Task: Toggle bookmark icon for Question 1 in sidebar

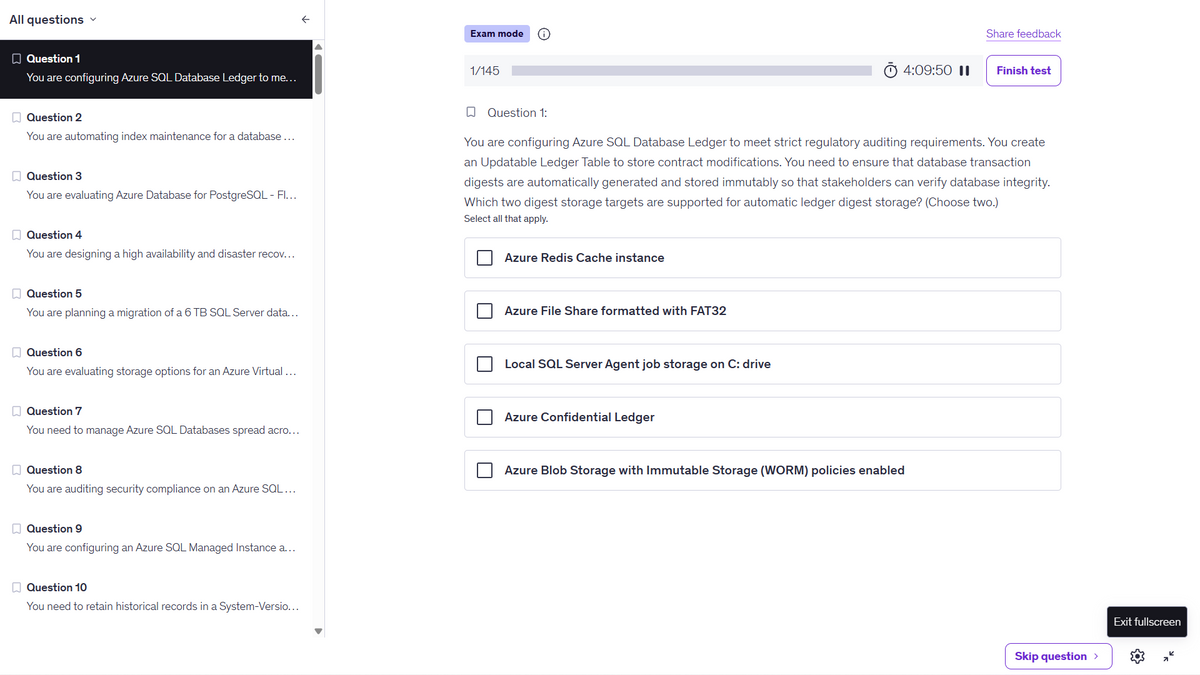Action: [x=16, y=59]
